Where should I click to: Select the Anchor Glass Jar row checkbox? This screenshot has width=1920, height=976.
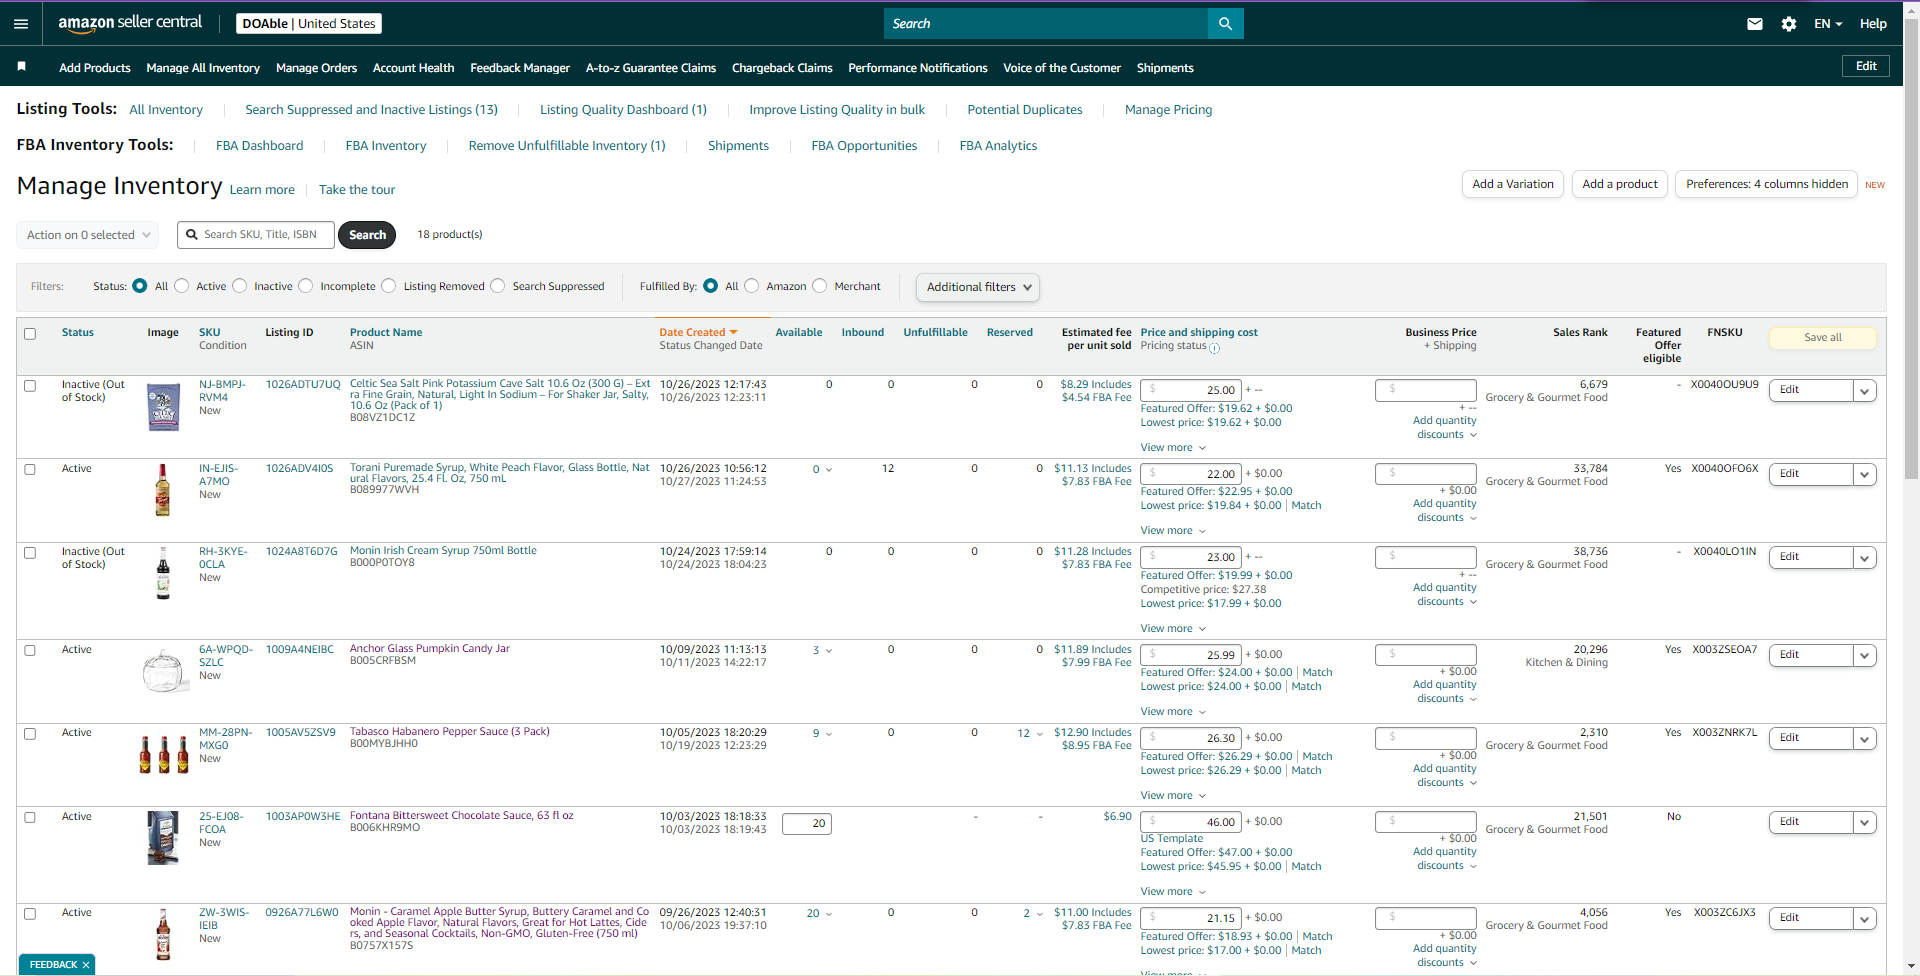tap(30, 651)
